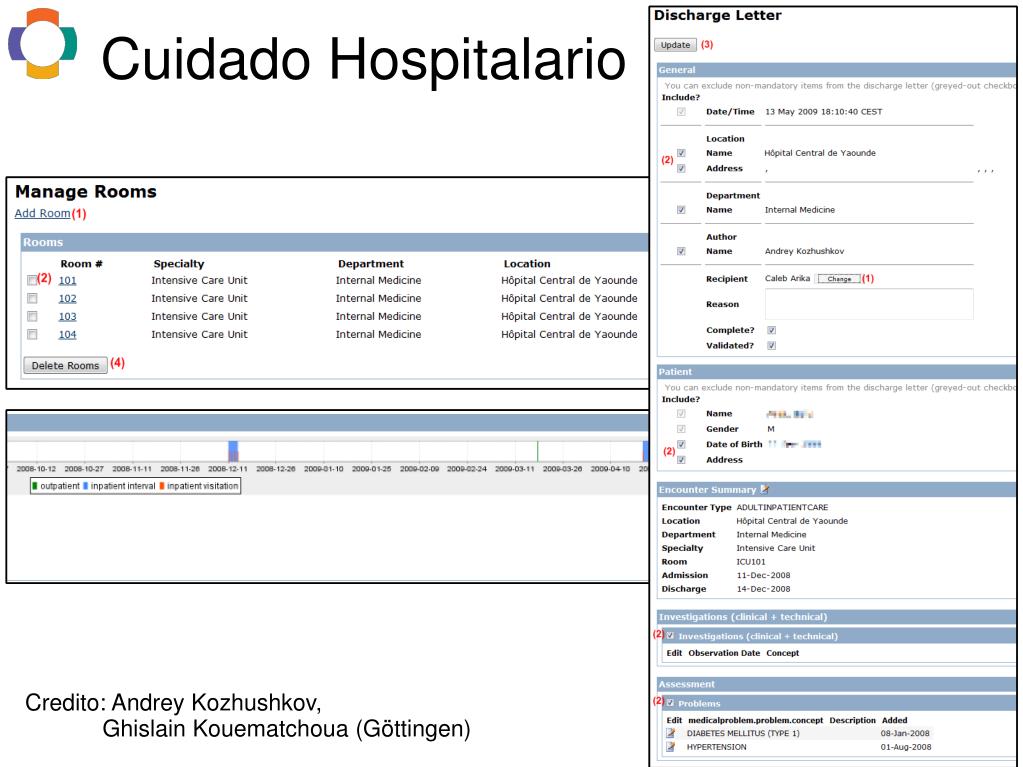Screen dimensions: 1023x767
Task: Open room 103 link
Action: [x=67, y=316]
